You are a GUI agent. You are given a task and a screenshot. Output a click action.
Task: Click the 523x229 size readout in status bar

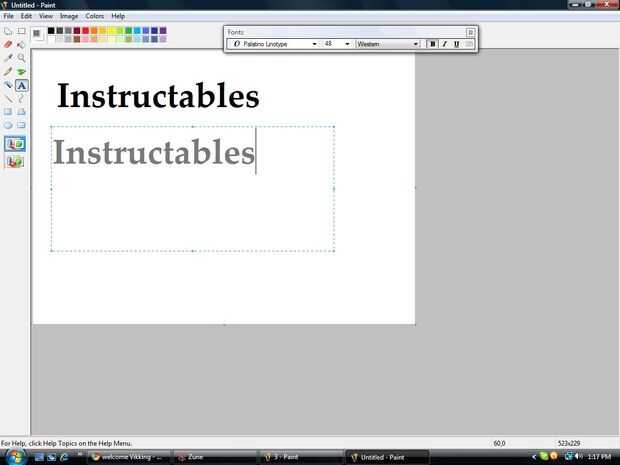tap(569, 443)
